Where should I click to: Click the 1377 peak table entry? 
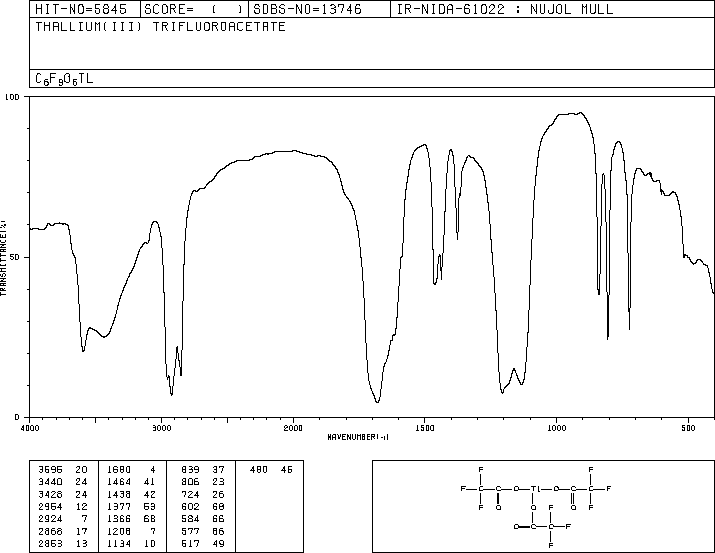point(119,506)
